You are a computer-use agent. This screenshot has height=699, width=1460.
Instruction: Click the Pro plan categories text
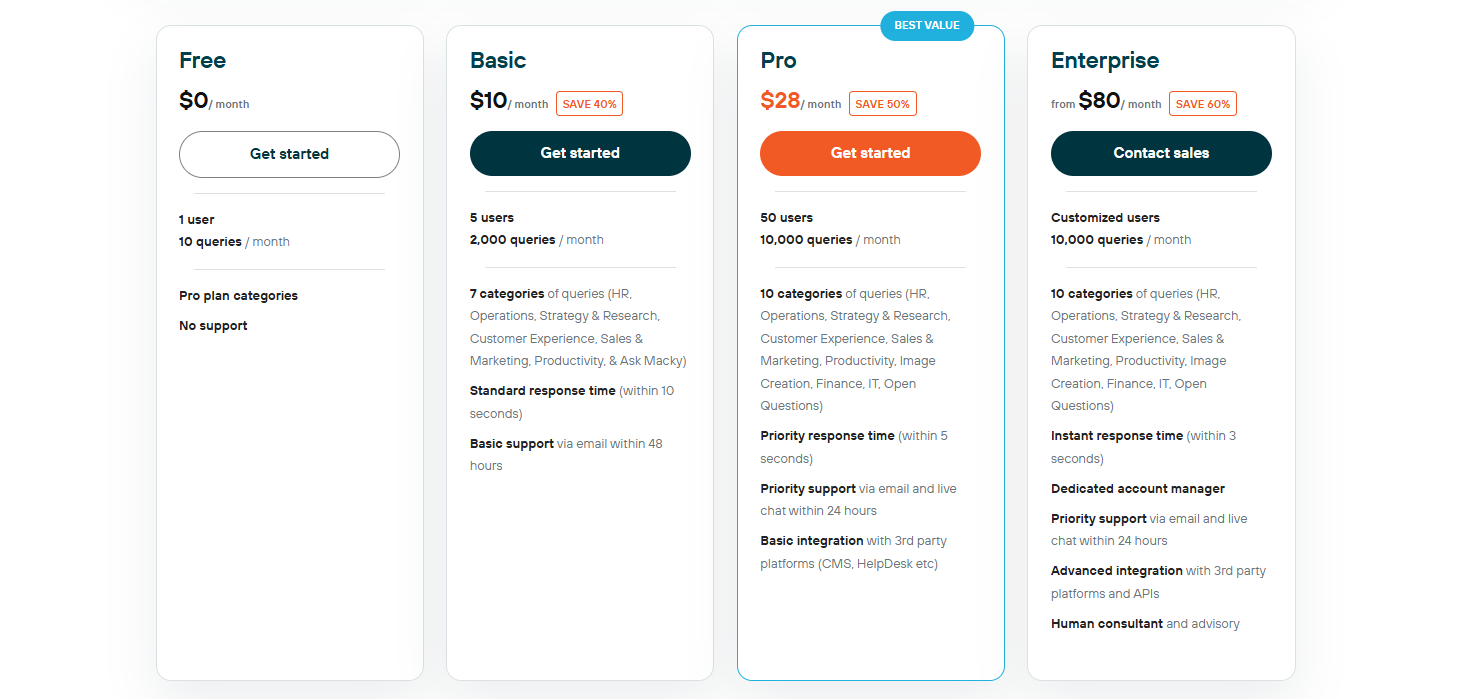click(x=238, y=296)
